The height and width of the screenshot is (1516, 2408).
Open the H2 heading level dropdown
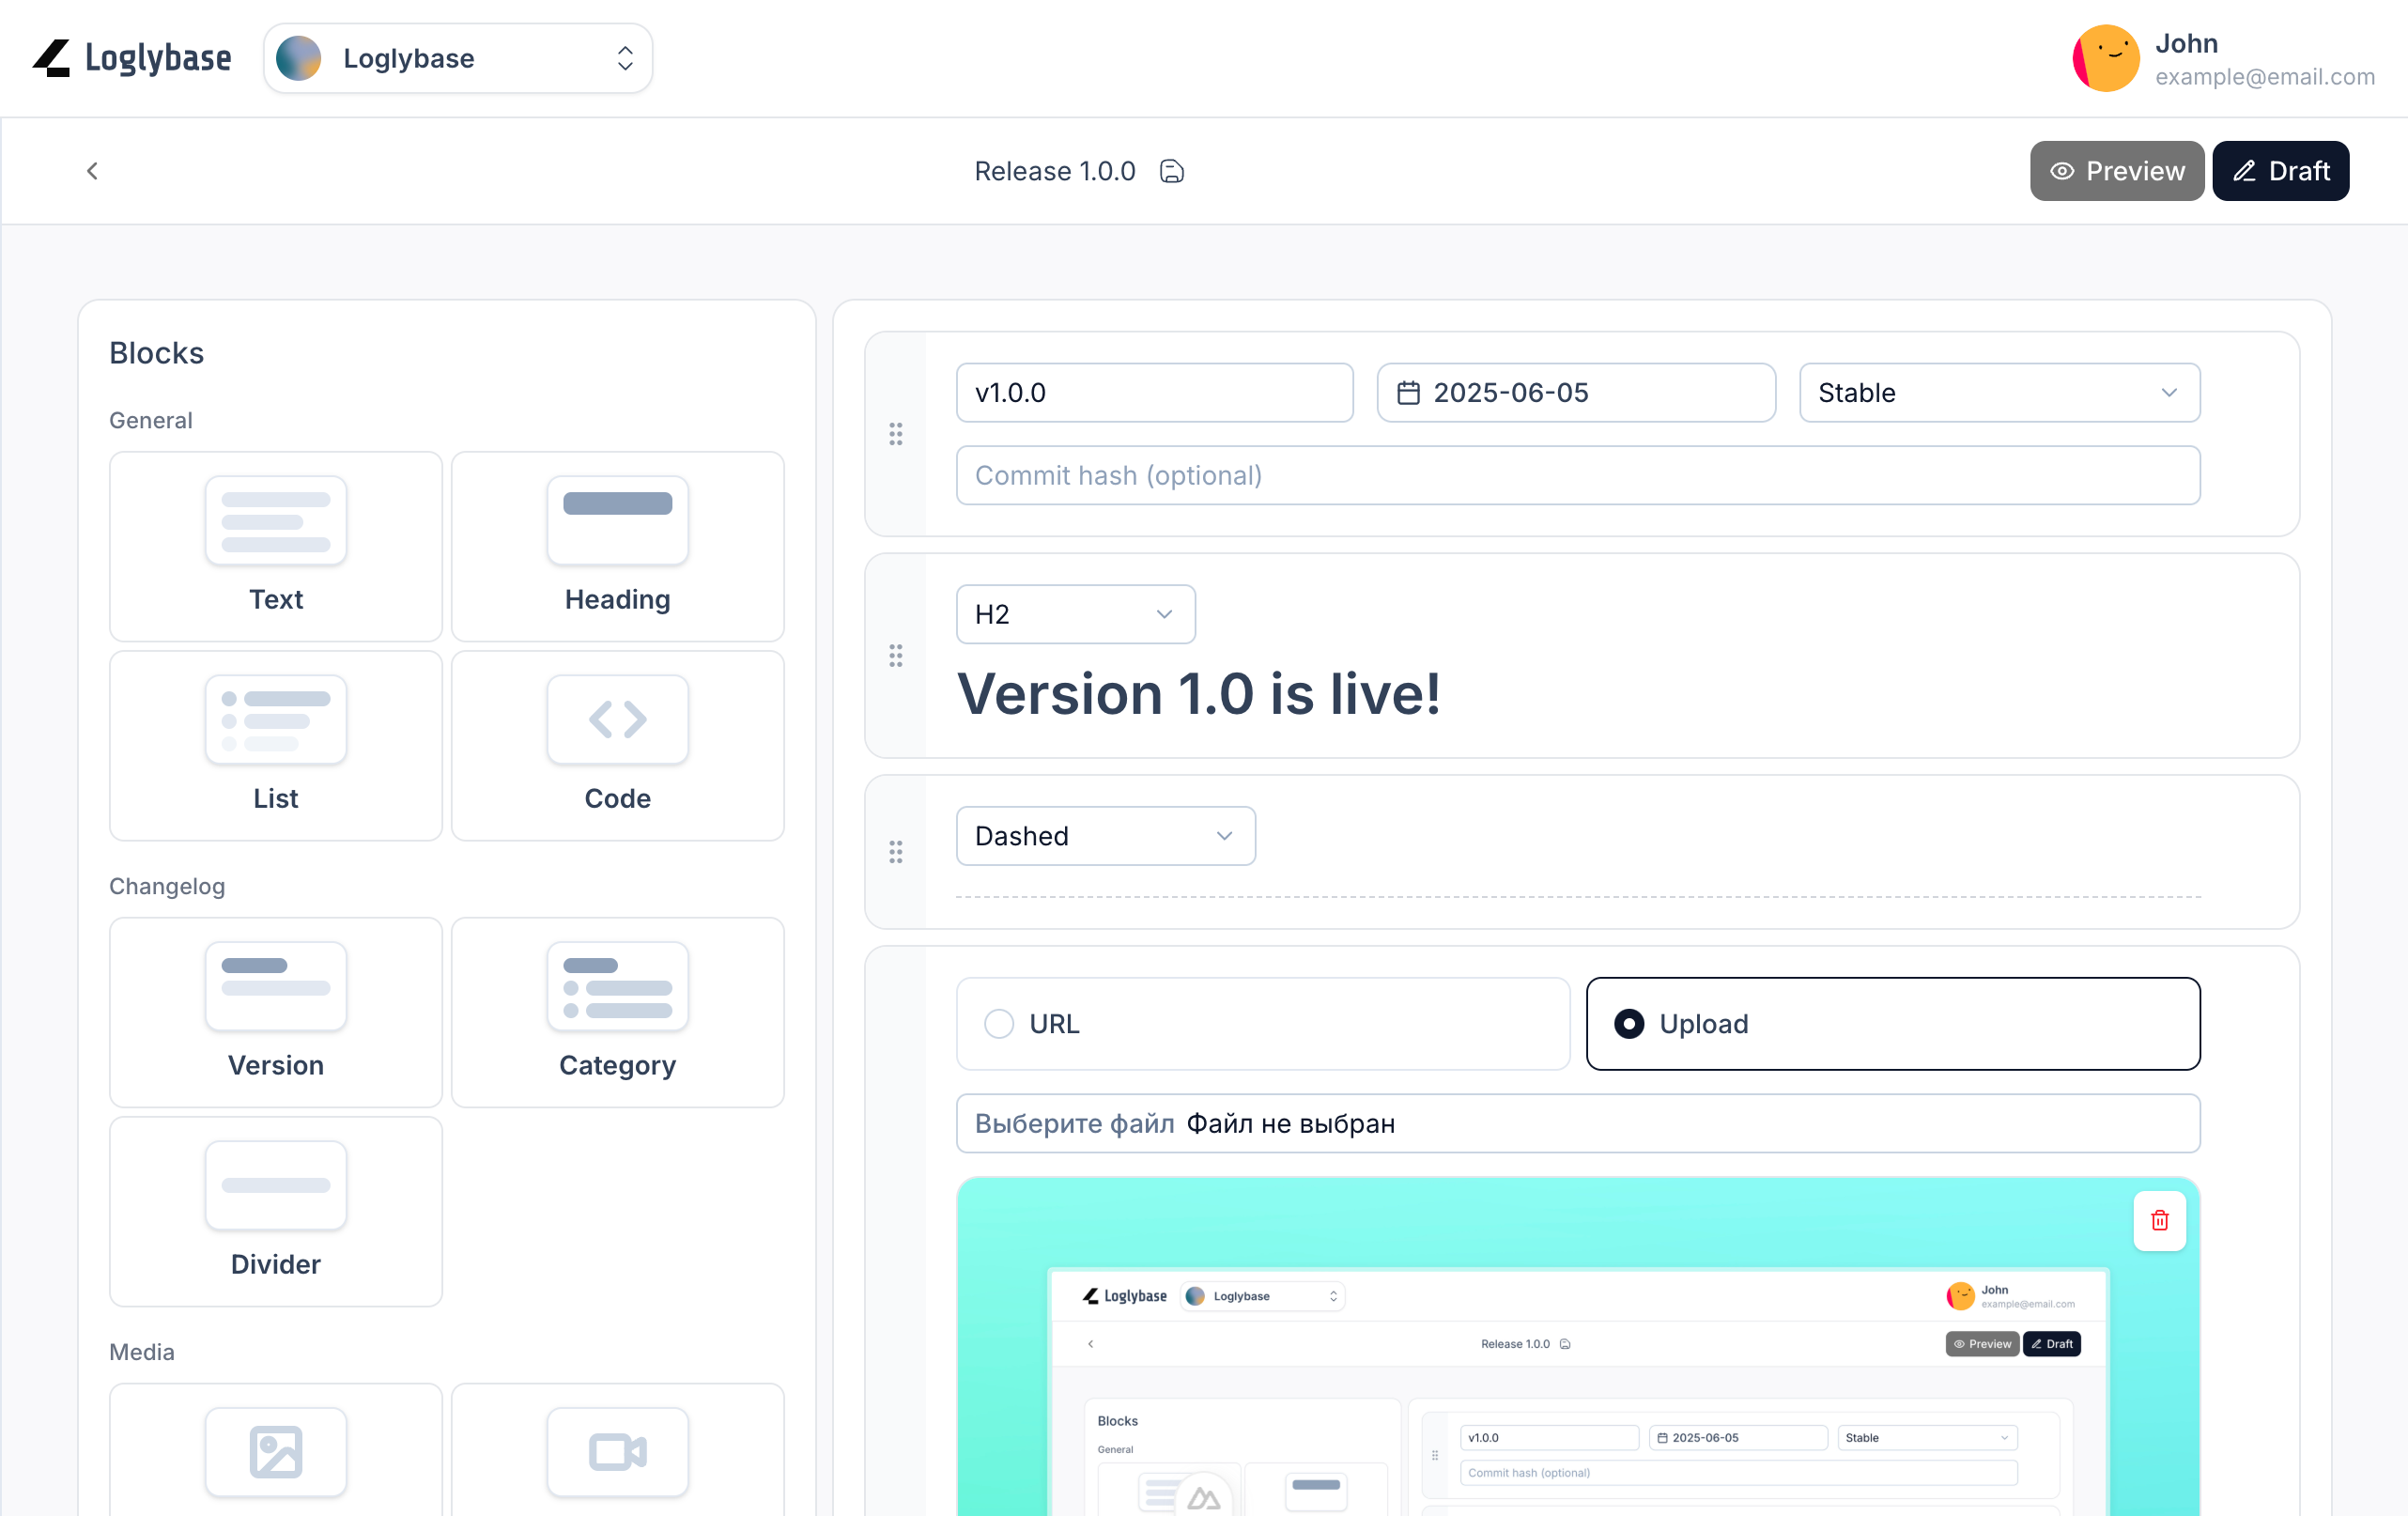coord(1074,614)
